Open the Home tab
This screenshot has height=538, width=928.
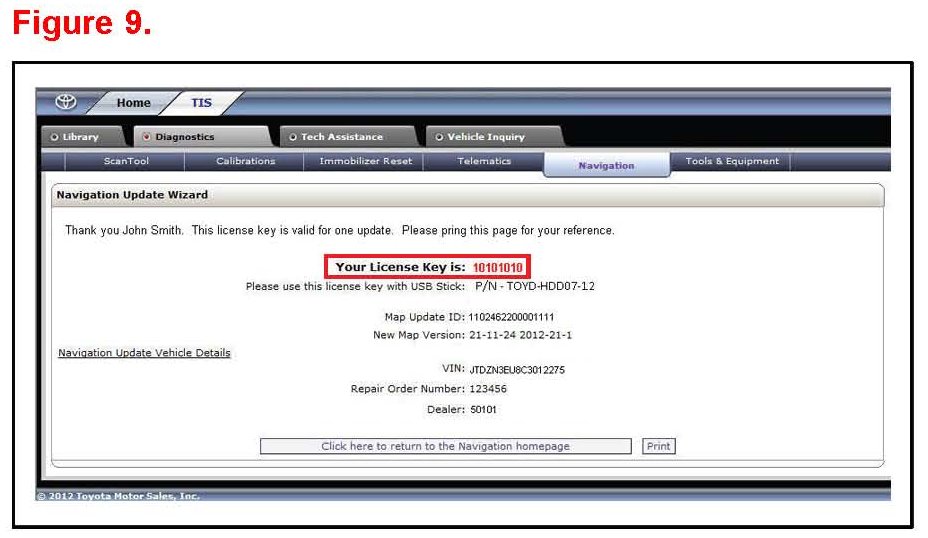click(x=133, y=103)
